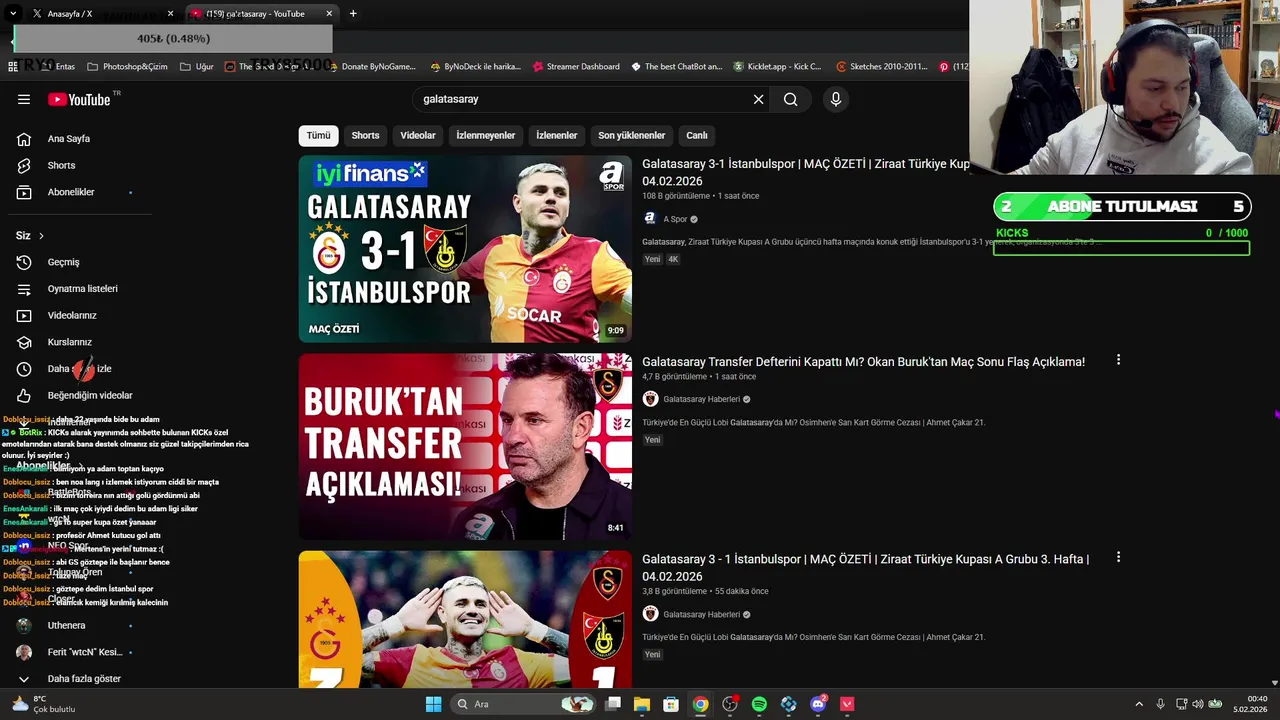Open volume control in system tray
Screen dimensions: 1280x720
pos(1198,704)
